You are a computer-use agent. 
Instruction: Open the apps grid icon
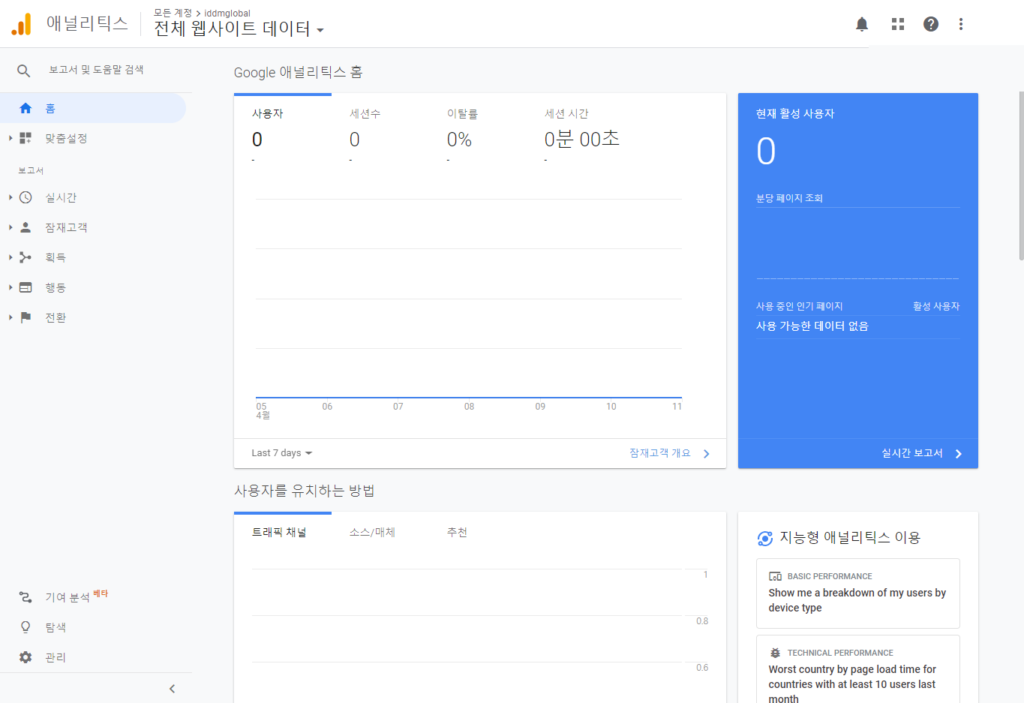coord(897,24)
